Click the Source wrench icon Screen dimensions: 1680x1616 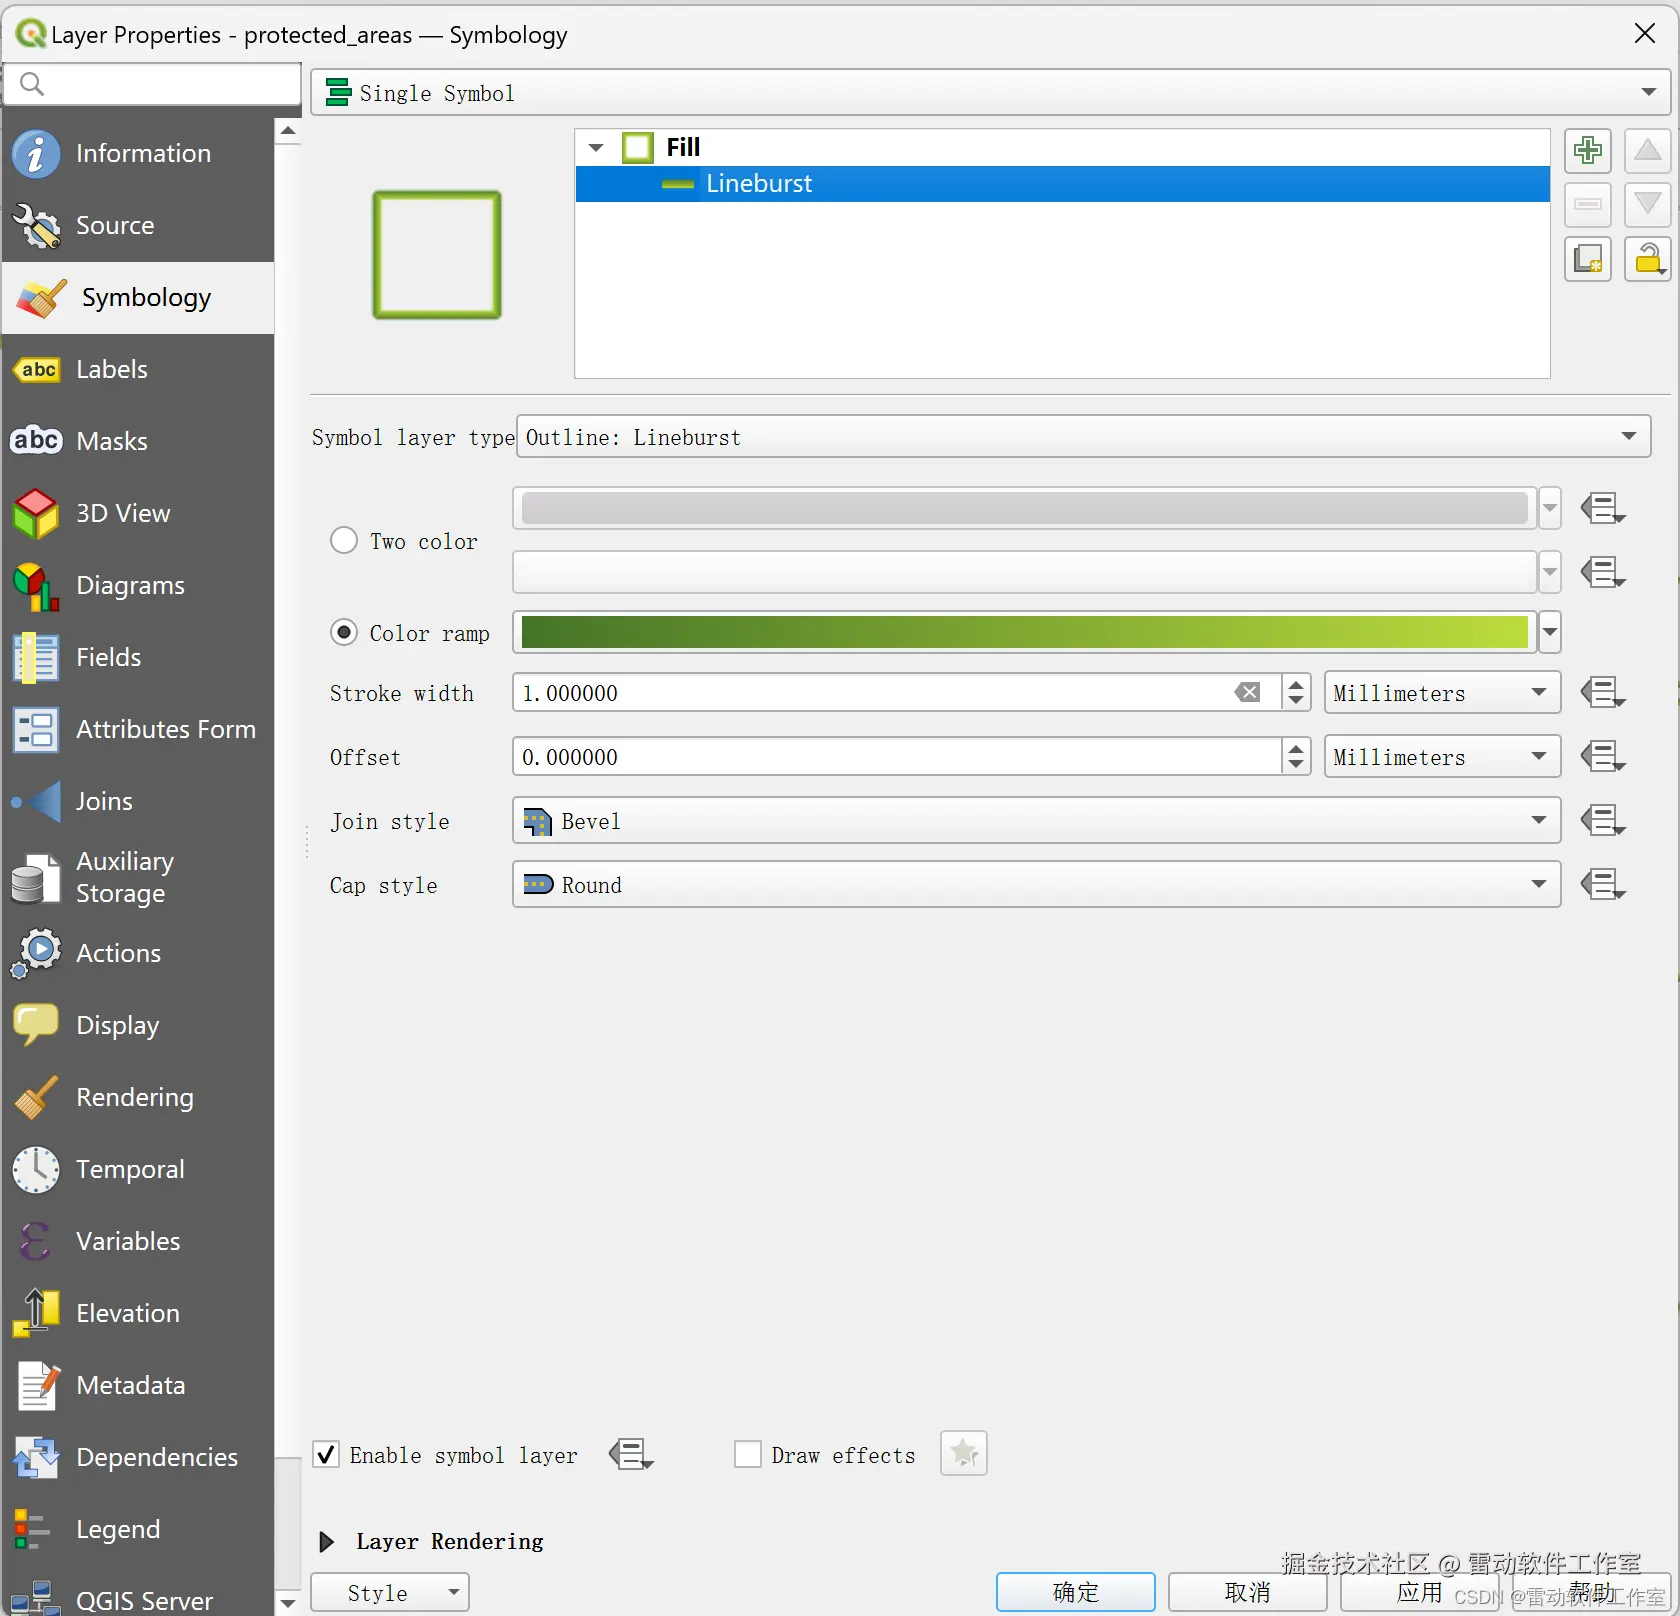point(36,225)
